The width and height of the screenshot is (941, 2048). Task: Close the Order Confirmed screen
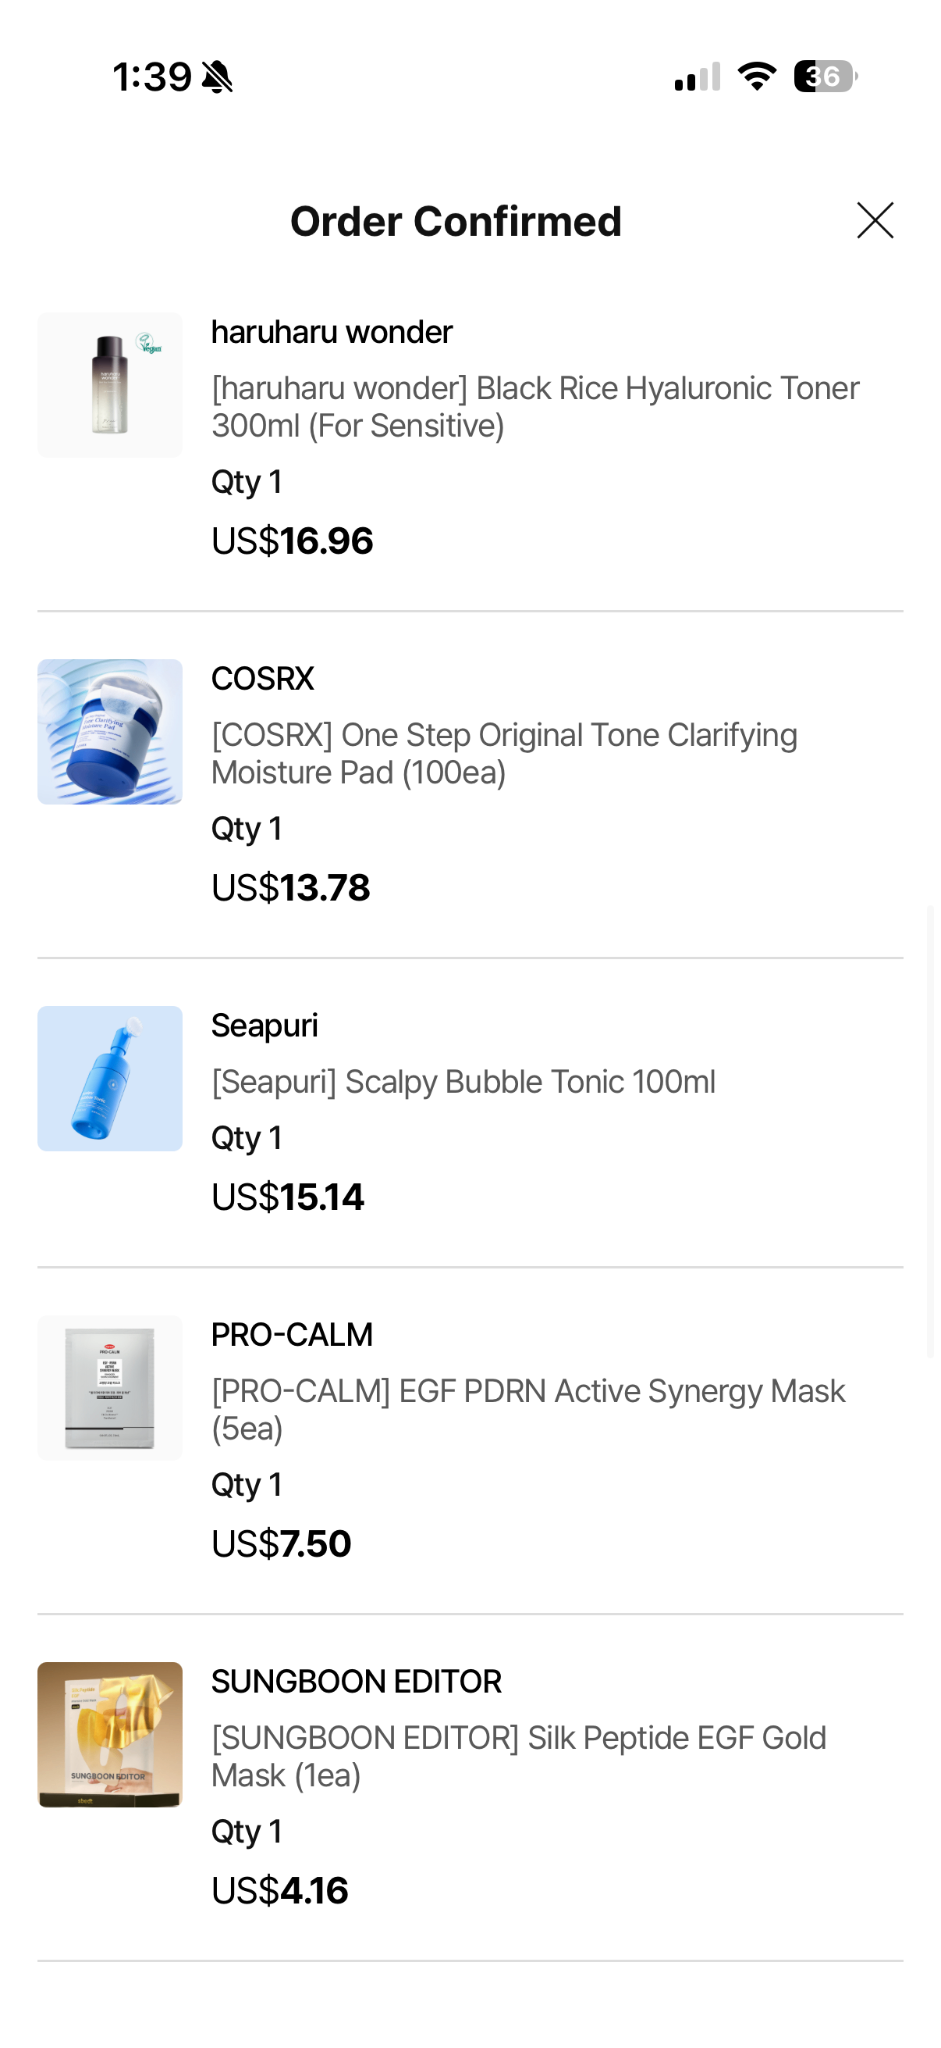point(875,220)
